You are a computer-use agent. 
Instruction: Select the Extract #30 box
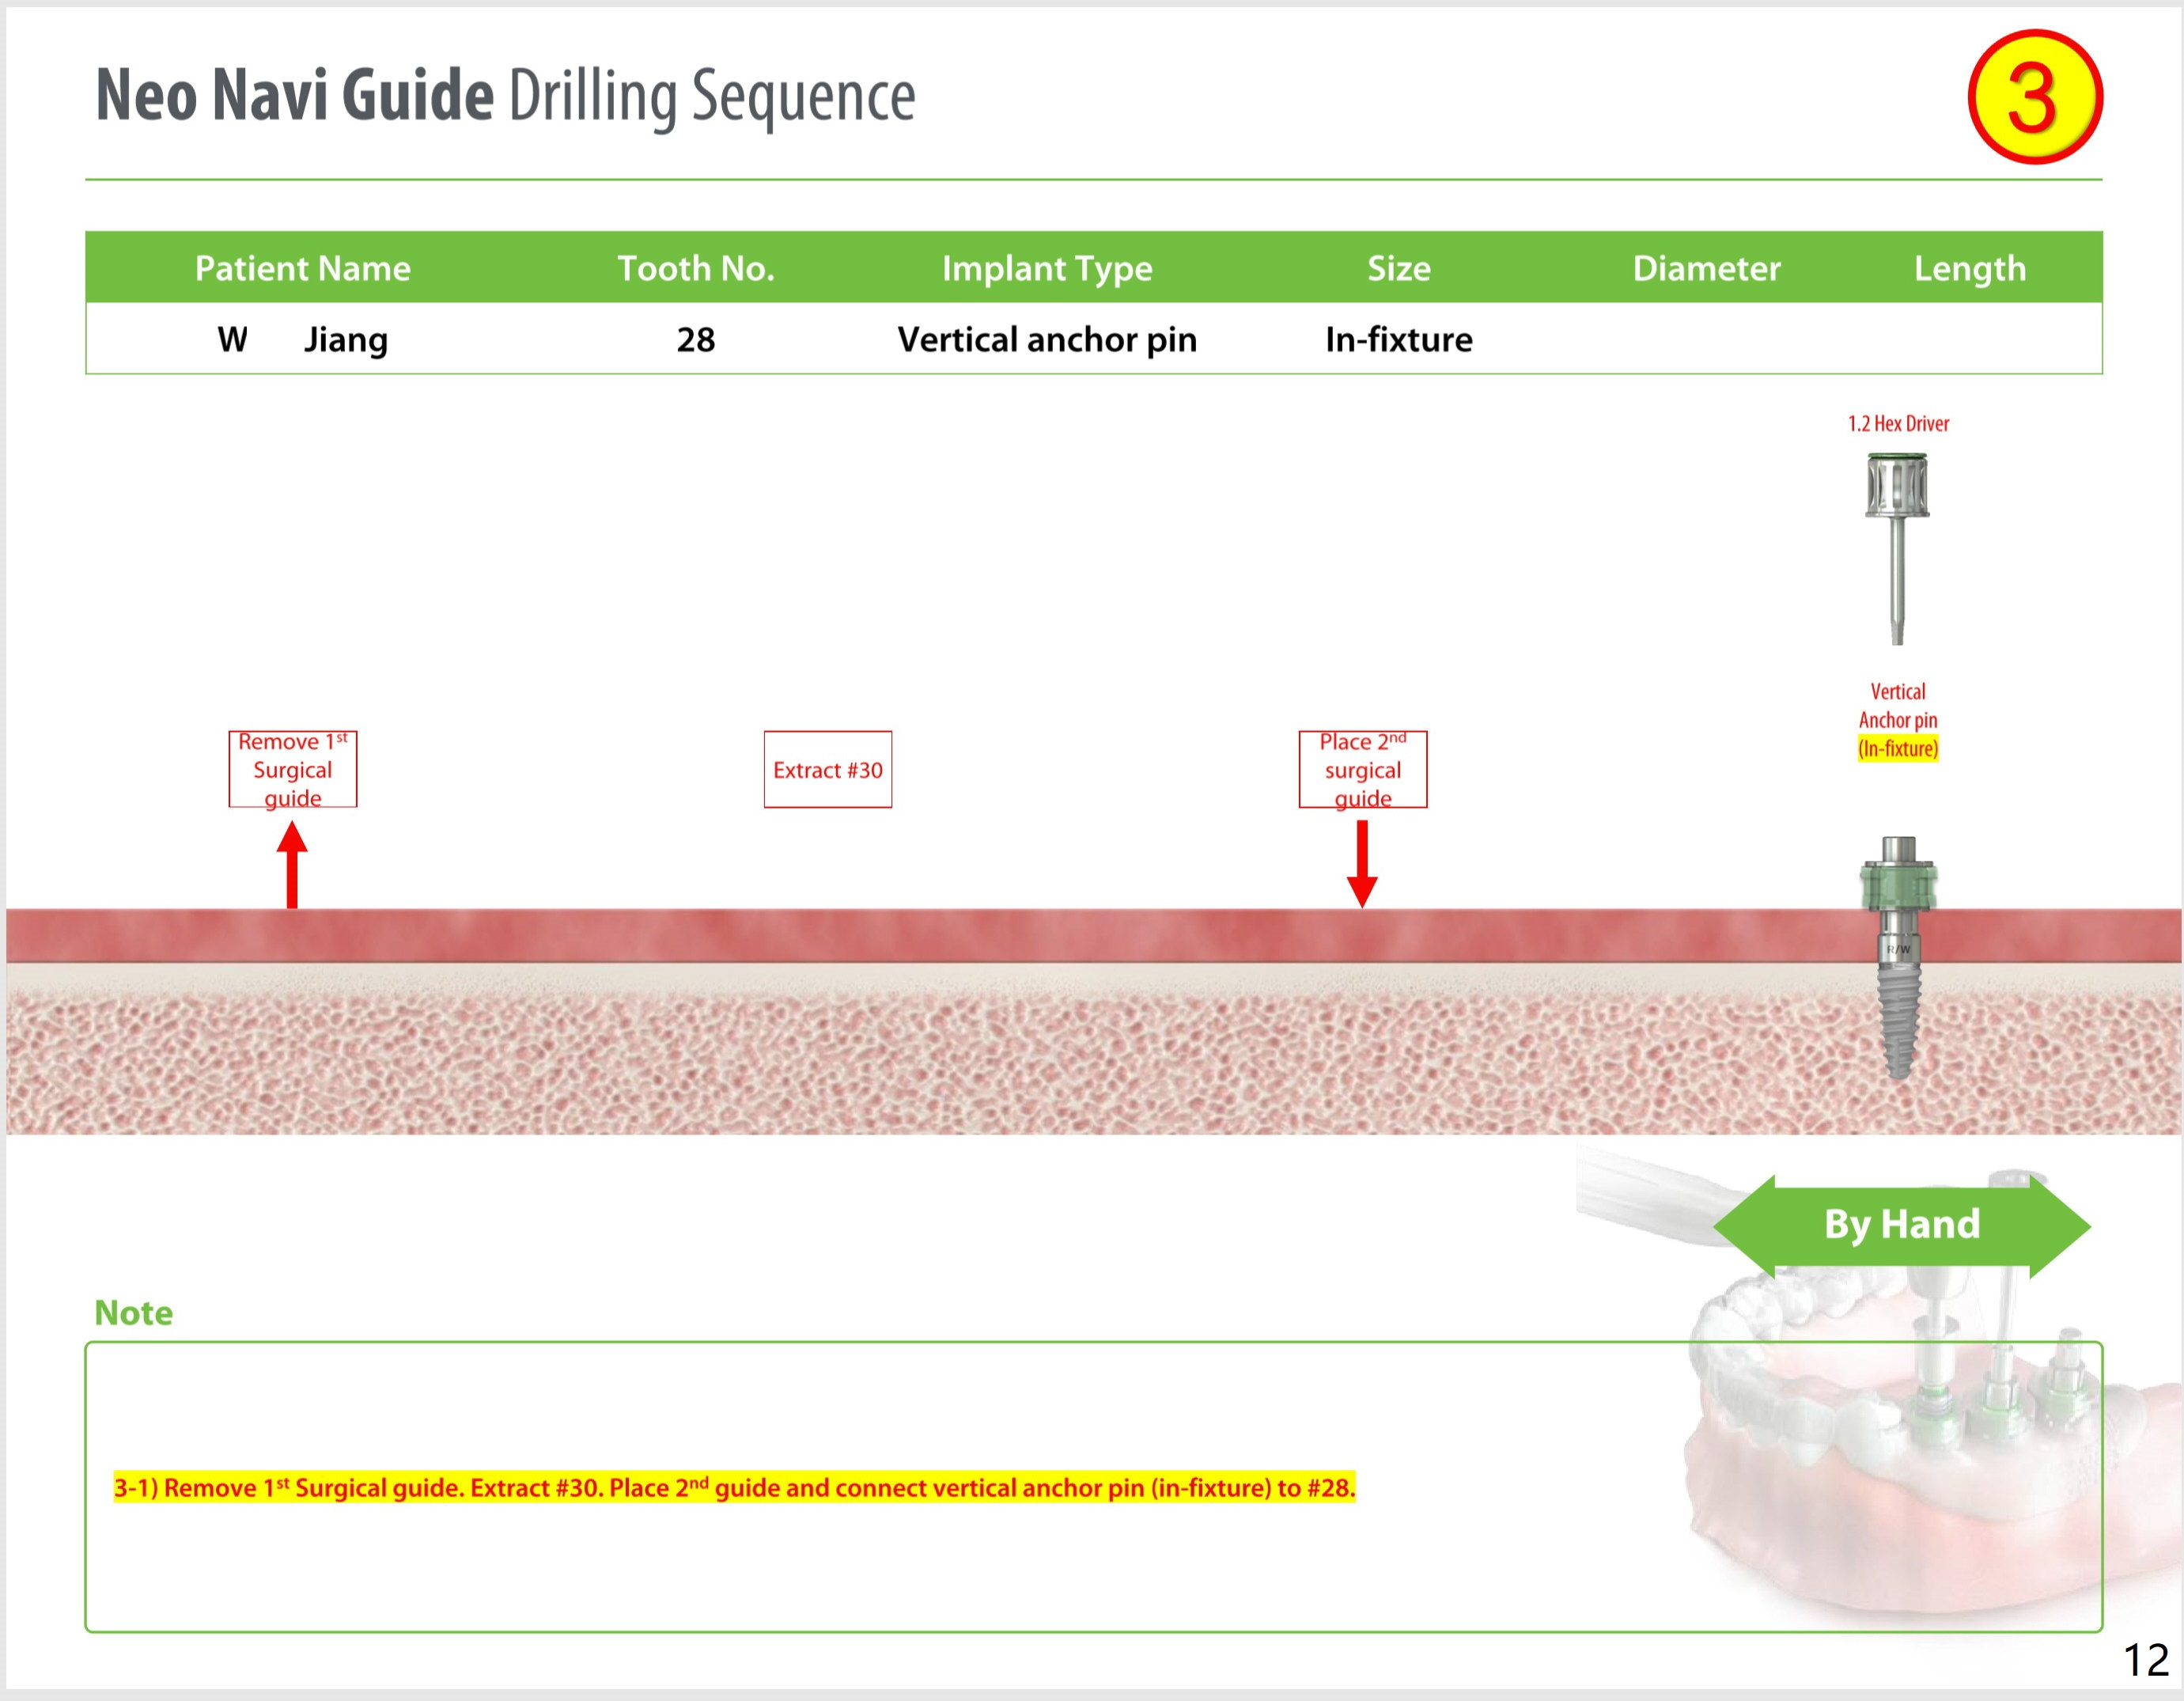827,769
